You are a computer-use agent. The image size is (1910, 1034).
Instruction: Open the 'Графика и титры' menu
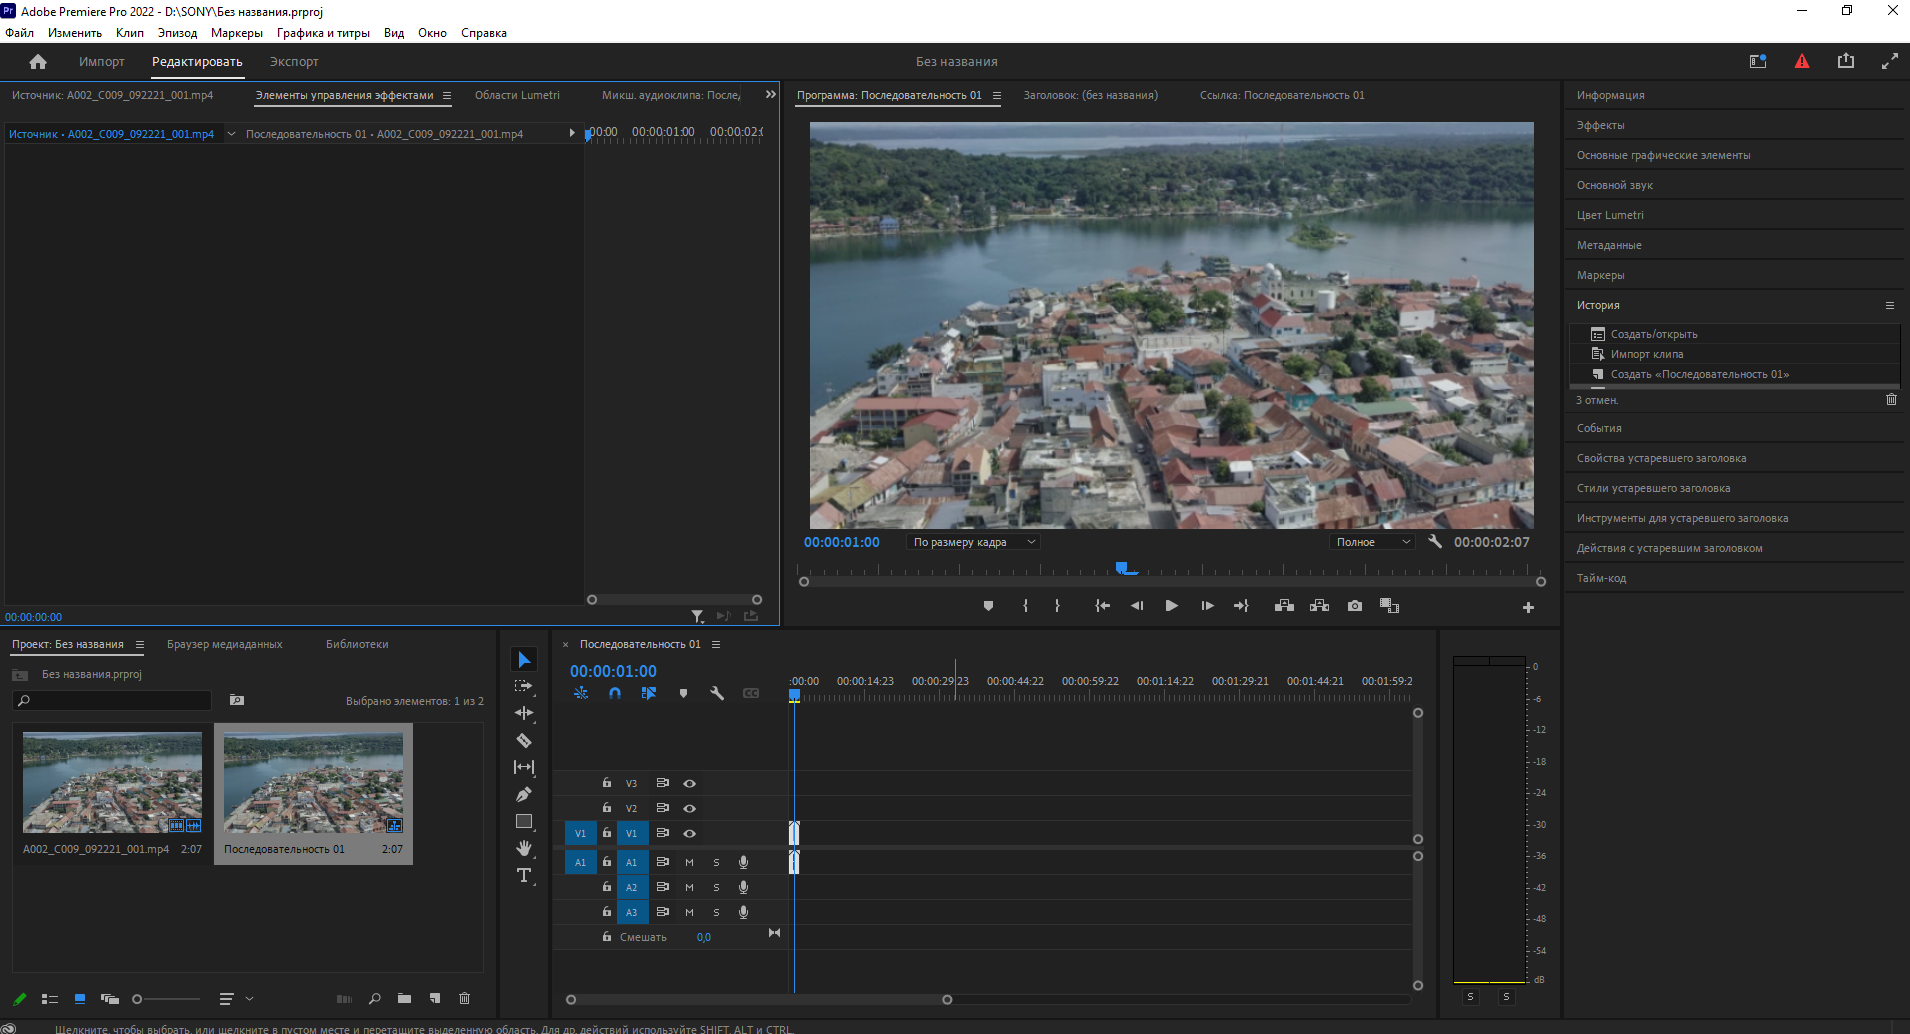tap(323, 33)
